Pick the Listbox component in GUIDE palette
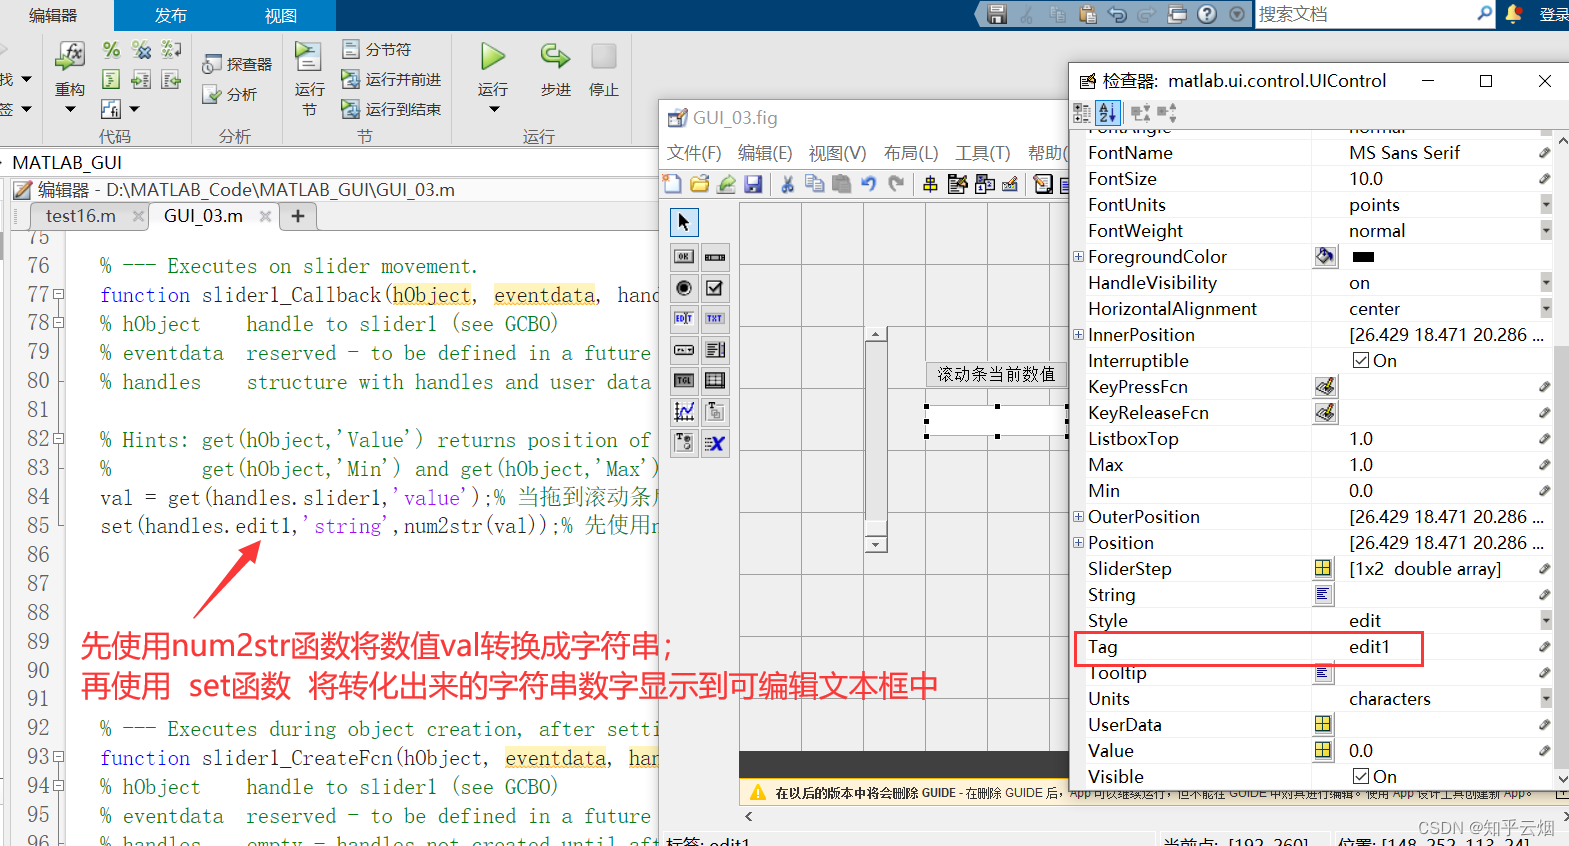1569x846 pixels. pos(715,350)
